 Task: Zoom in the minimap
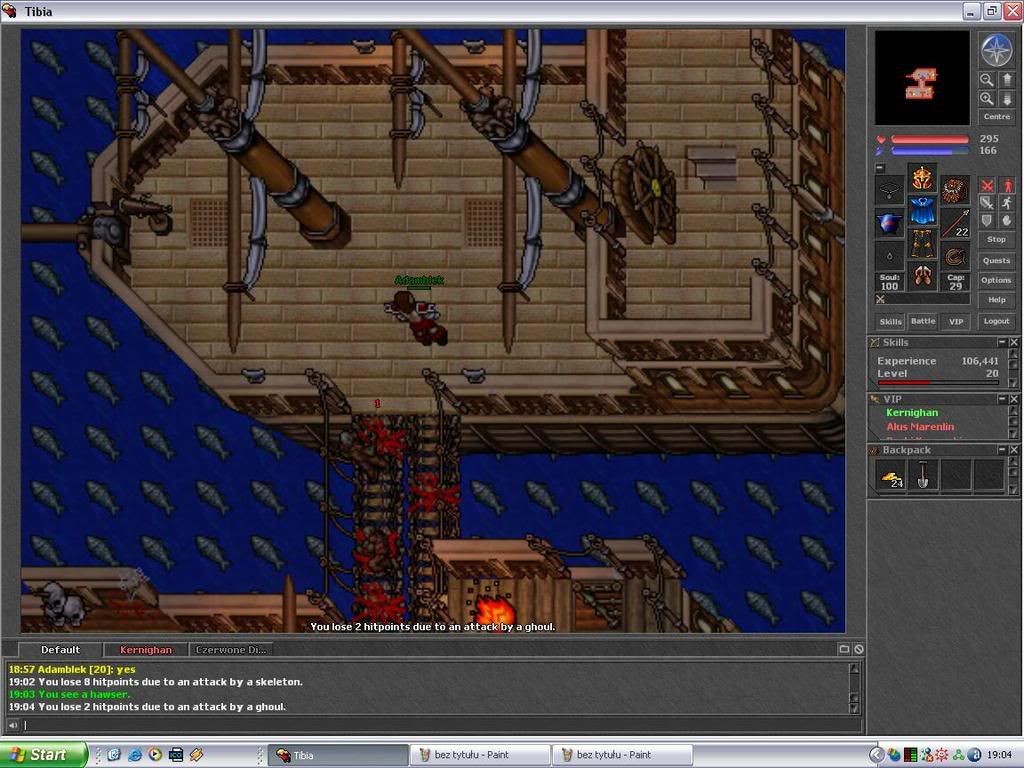pos(986,99)
